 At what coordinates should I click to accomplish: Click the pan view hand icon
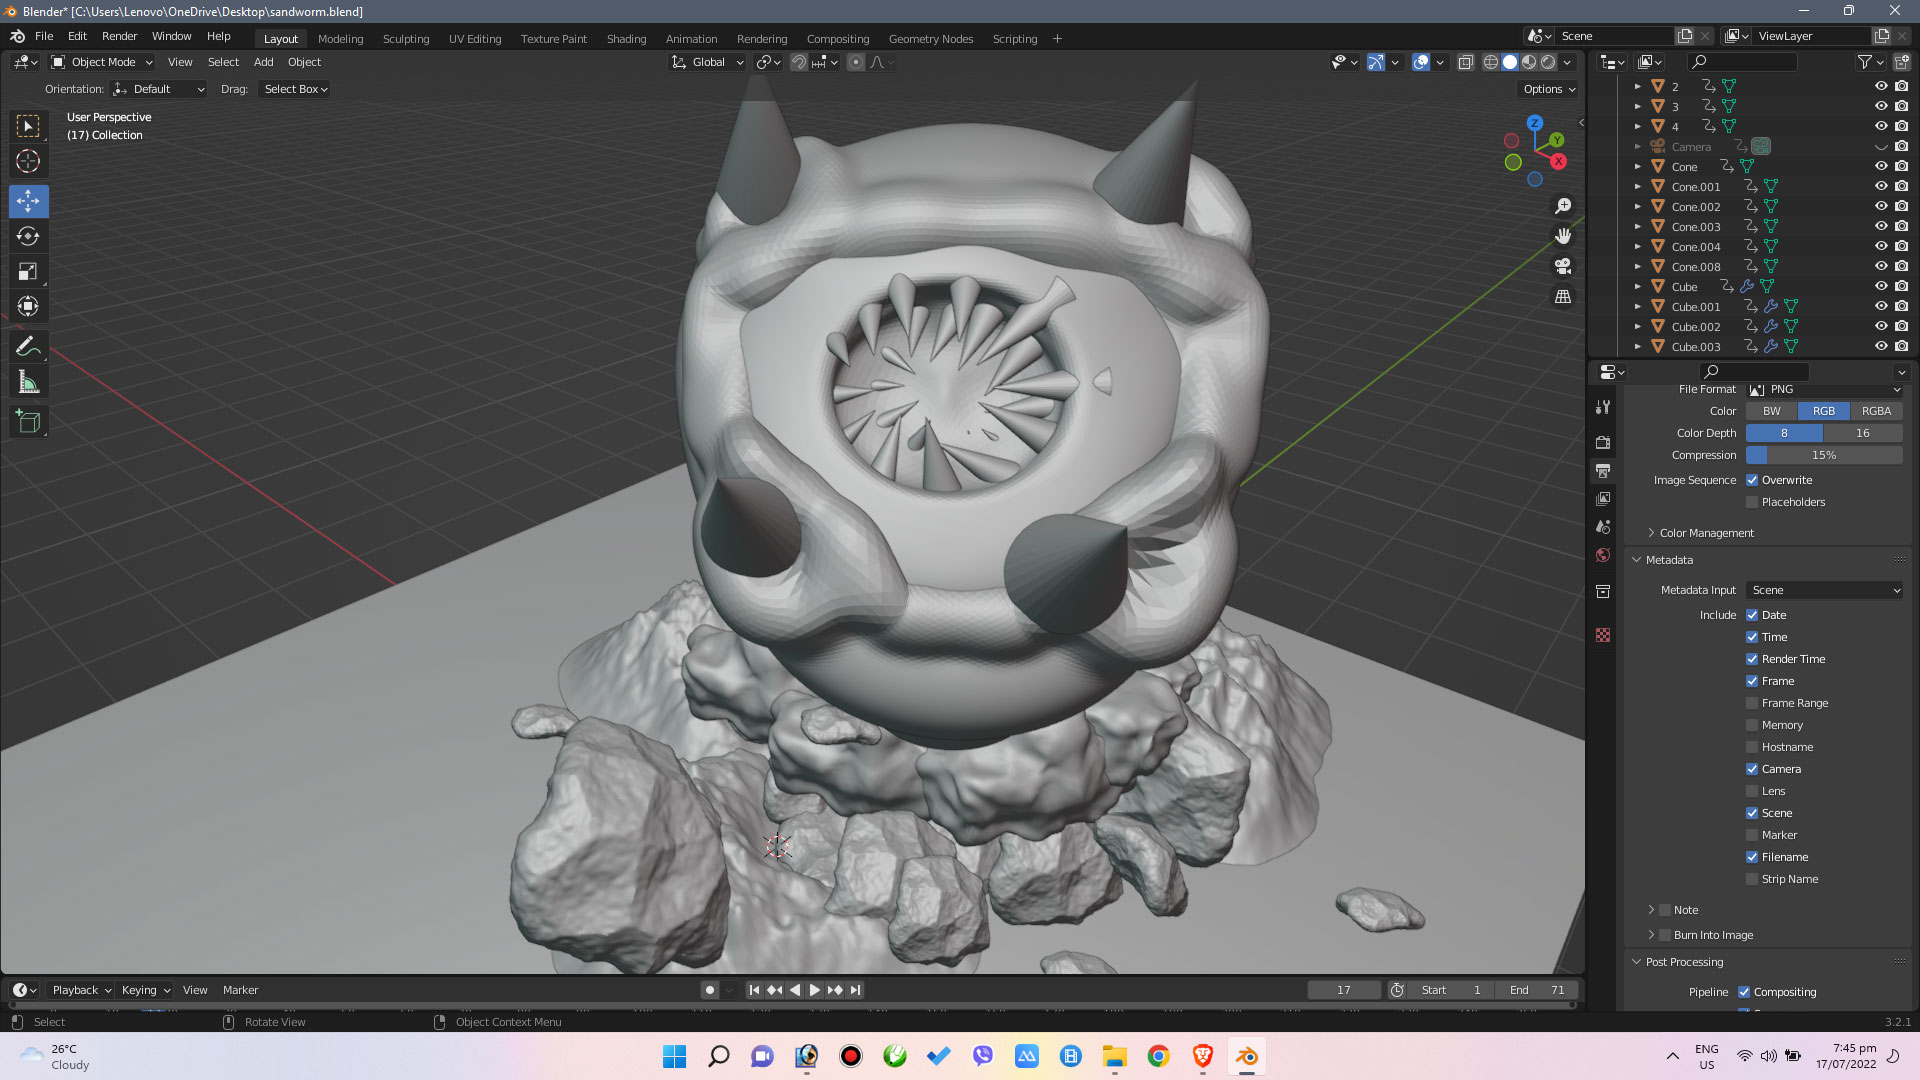1563,236
